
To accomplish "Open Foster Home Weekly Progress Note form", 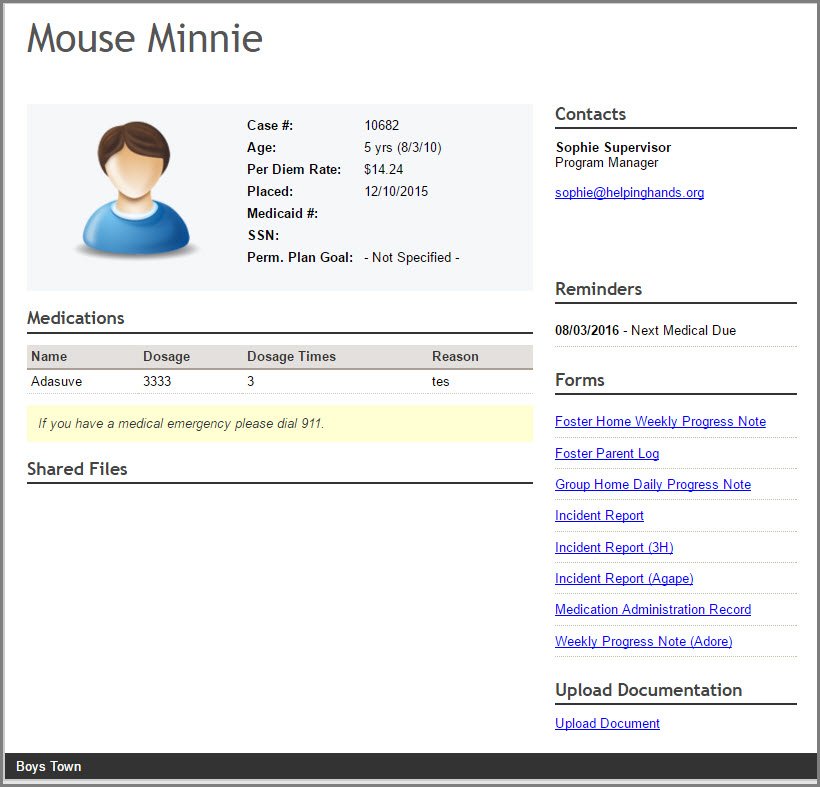I will tap(660, 421).
